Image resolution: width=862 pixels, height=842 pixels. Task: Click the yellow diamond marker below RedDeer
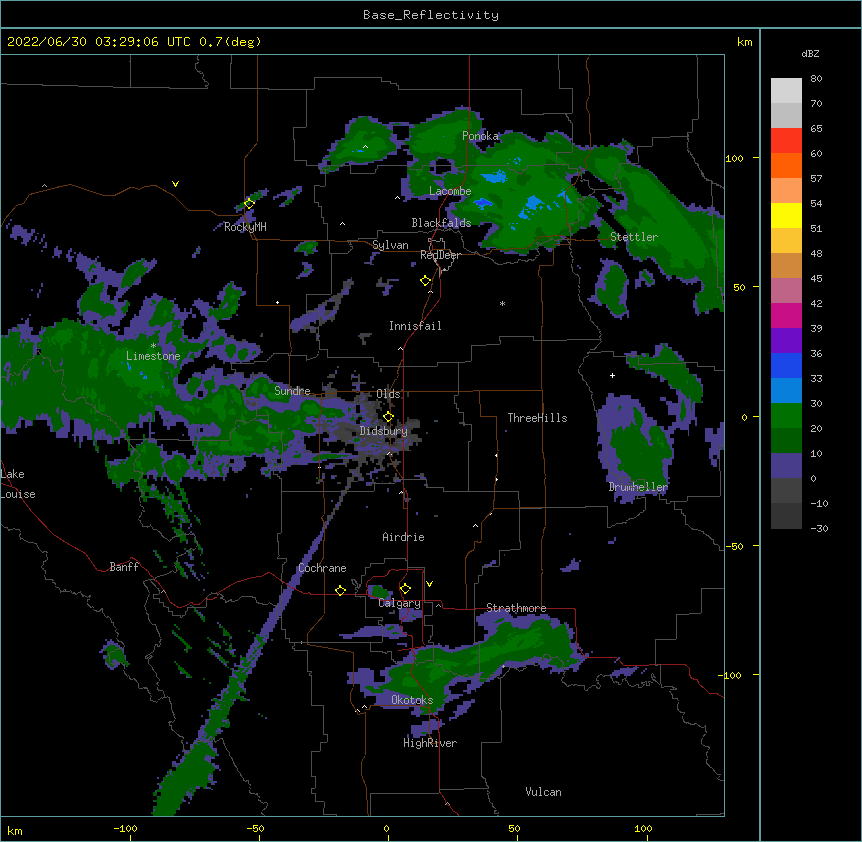tap(425, 281)
